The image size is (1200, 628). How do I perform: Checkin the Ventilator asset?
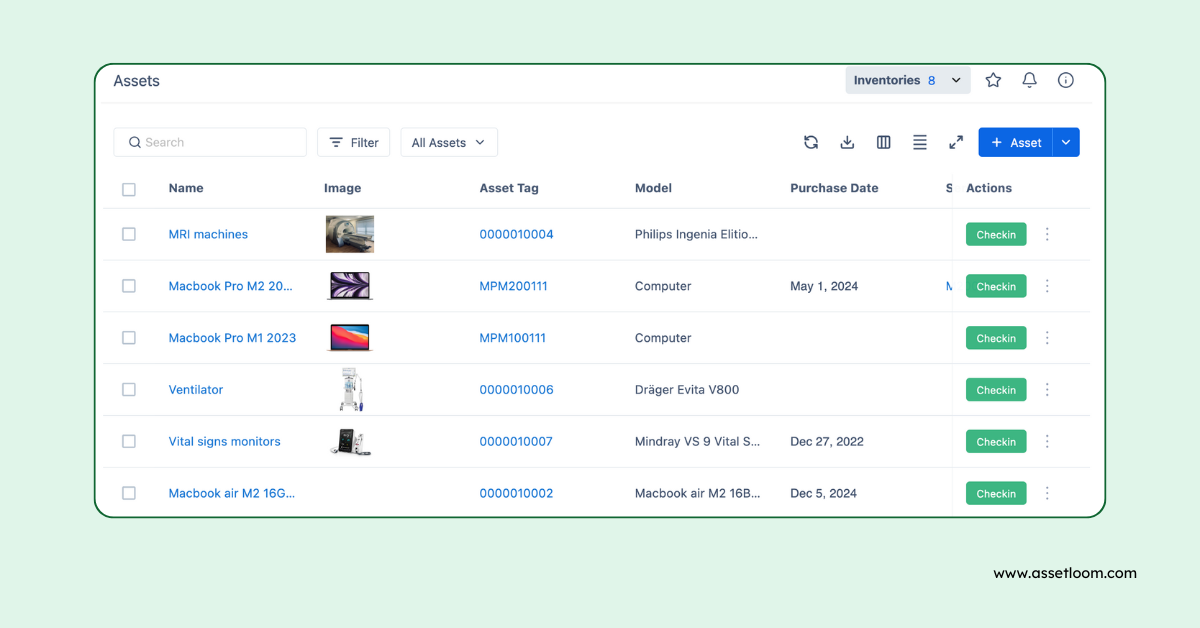pos(996,390)
